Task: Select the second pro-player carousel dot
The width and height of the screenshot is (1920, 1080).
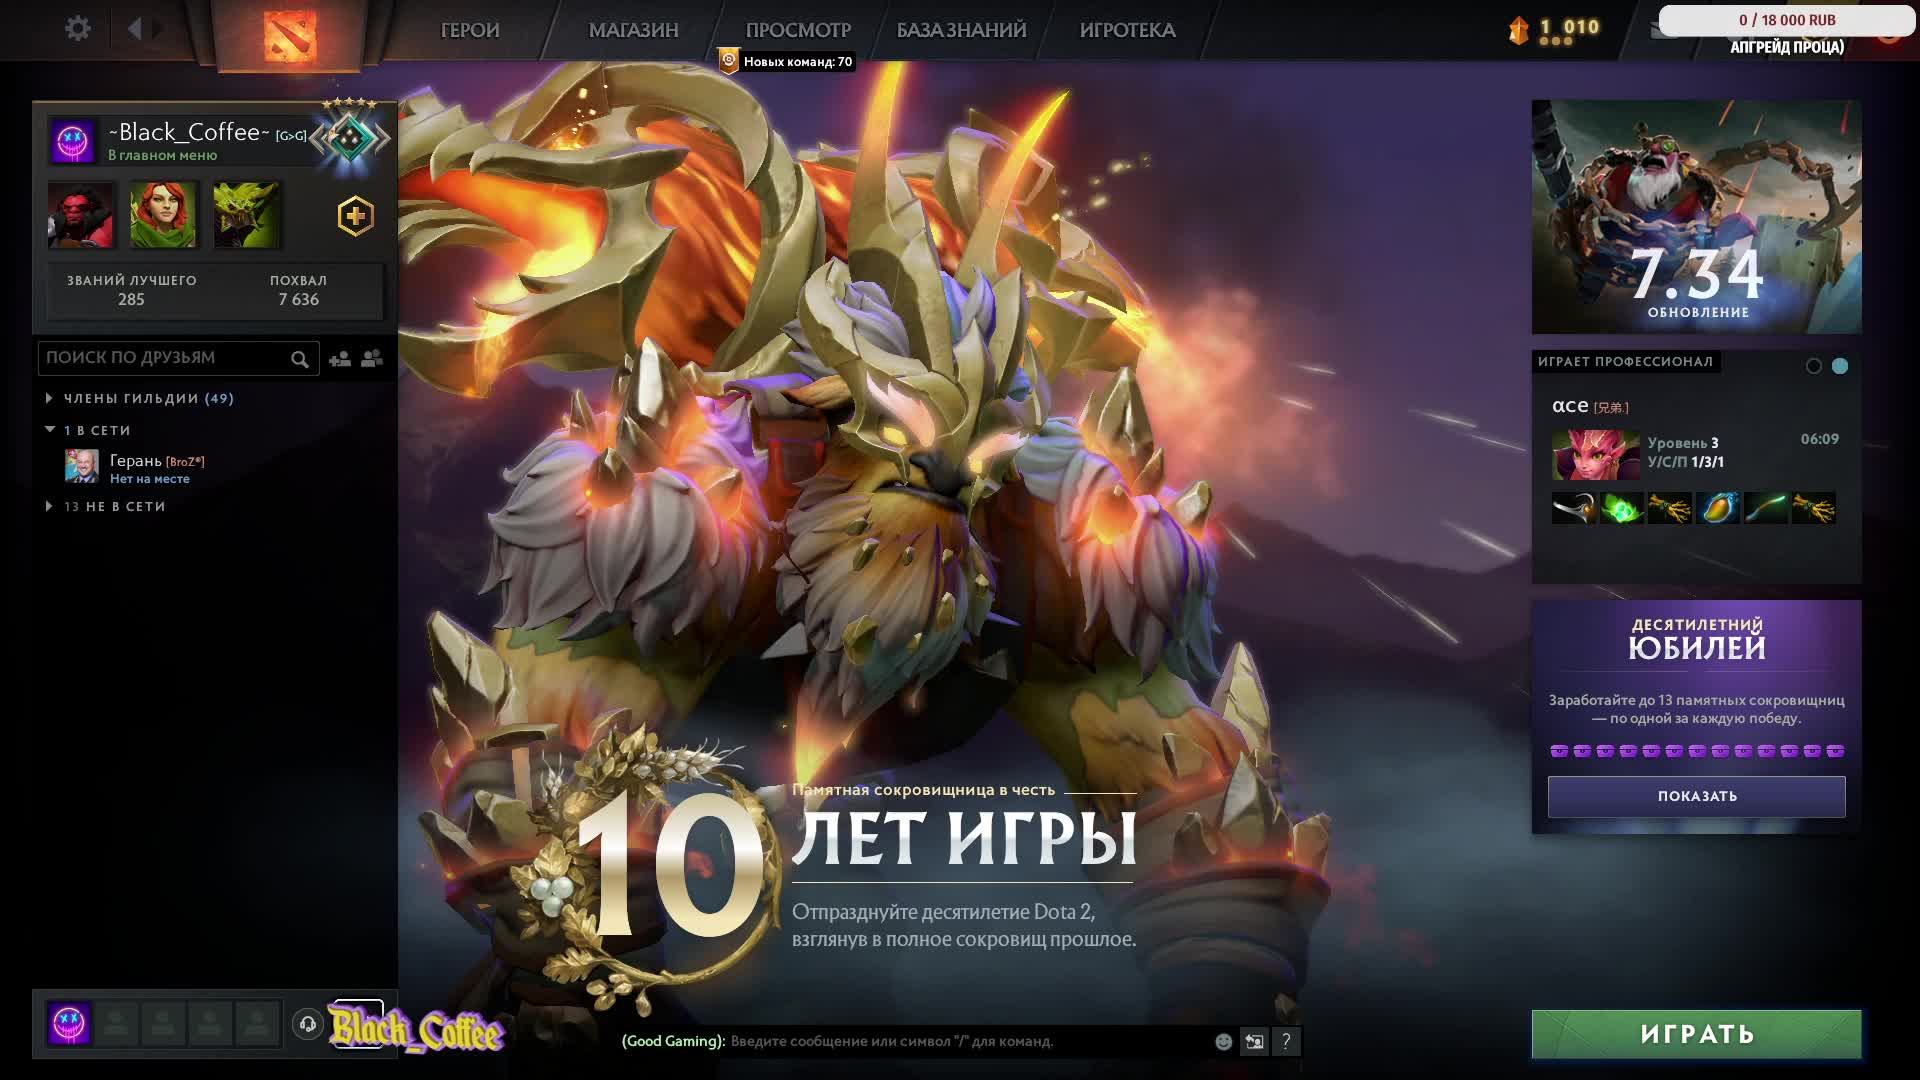Action: click(x=1840, y=366)
